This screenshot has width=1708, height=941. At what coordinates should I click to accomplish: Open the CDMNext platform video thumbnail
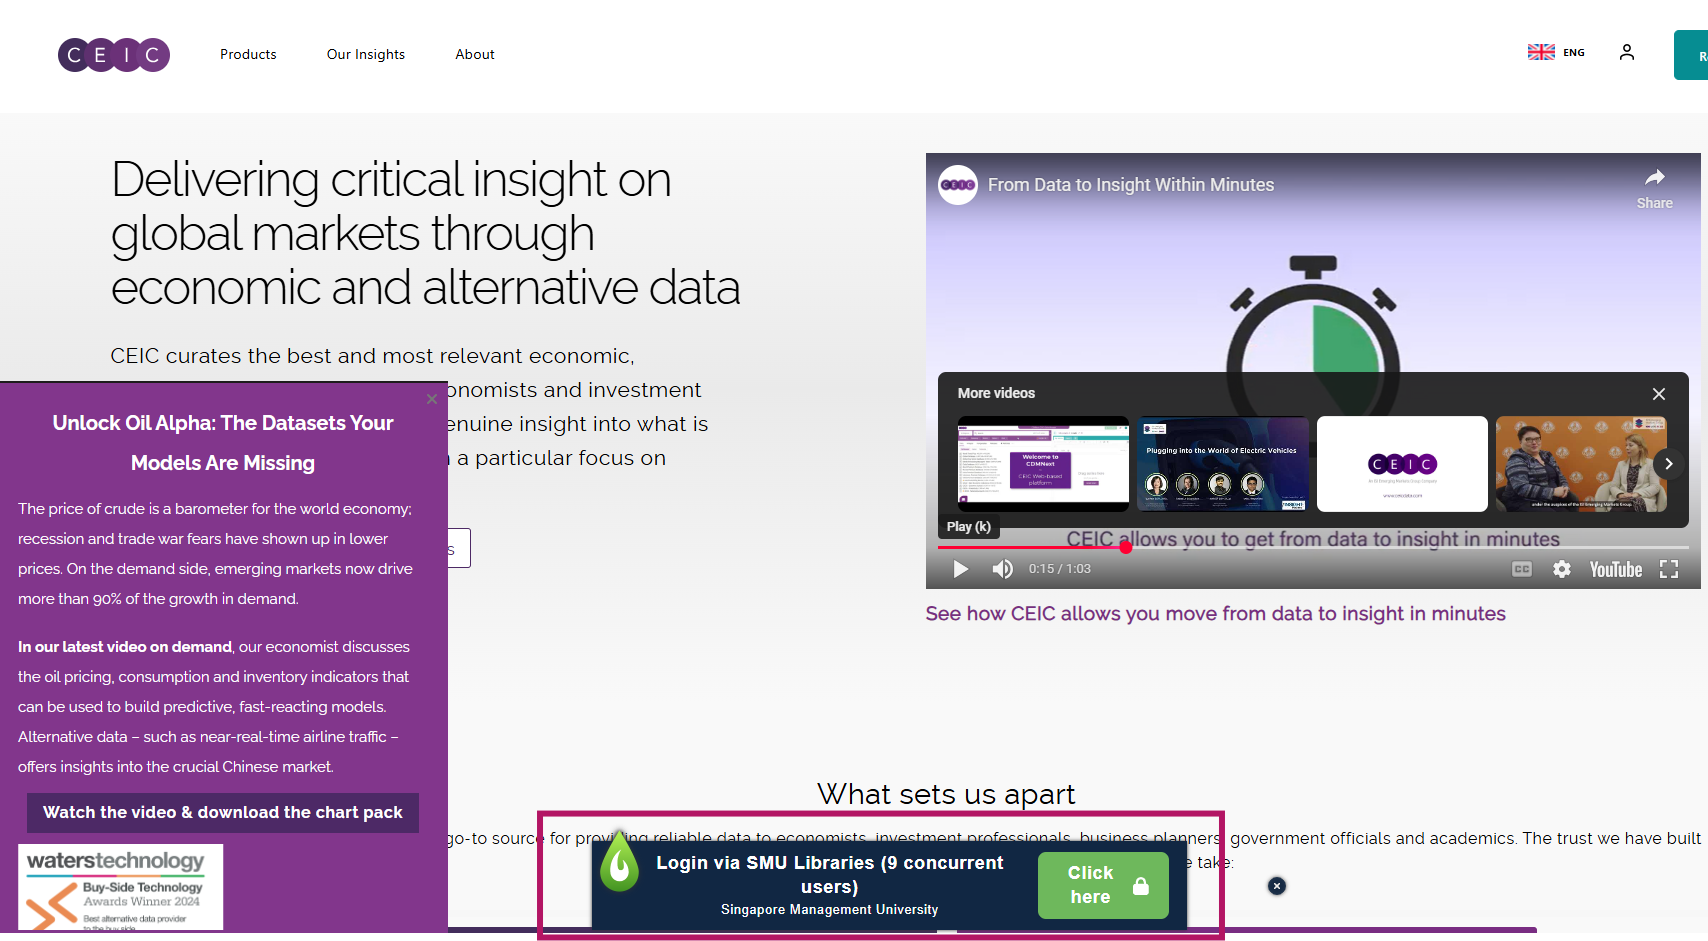1043,464
